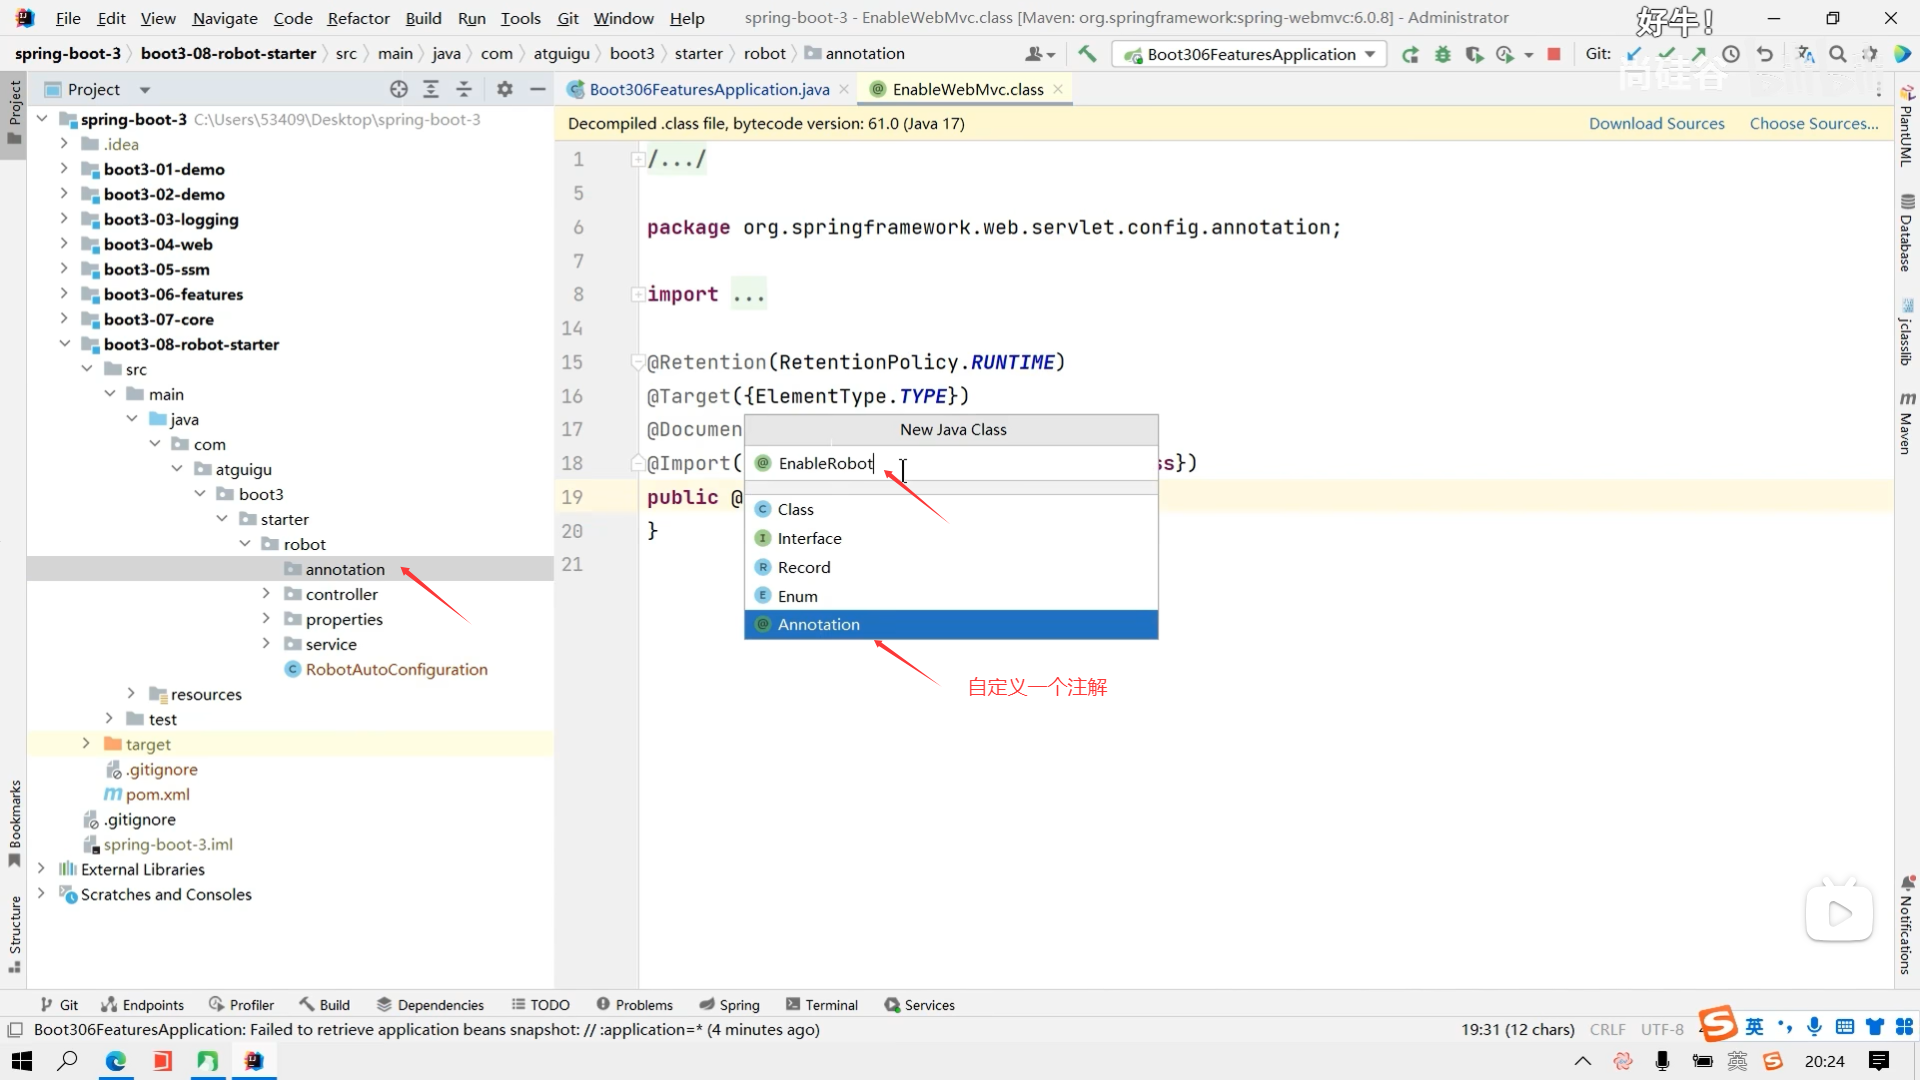Screen dimensions: 1920x1080
Task: Show Git history clock icon
Action: (x=1731, y=54)
